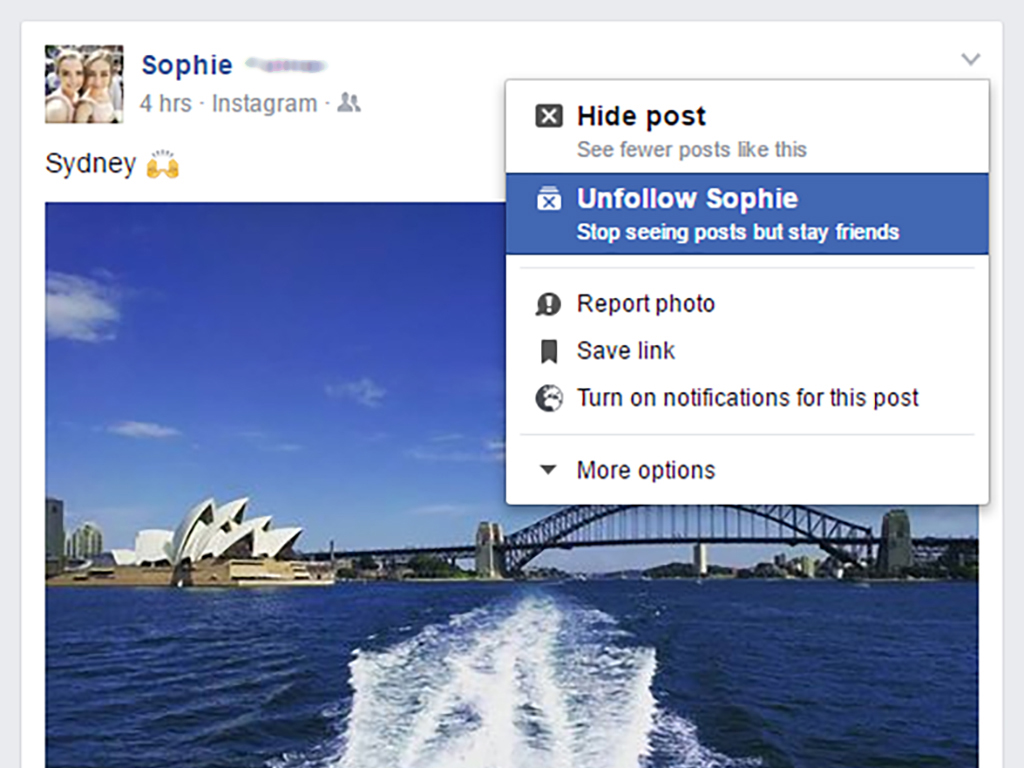Click the 4 hrs timestamp link
Viewport: 1024px width, 768px height.
[165, 103]
